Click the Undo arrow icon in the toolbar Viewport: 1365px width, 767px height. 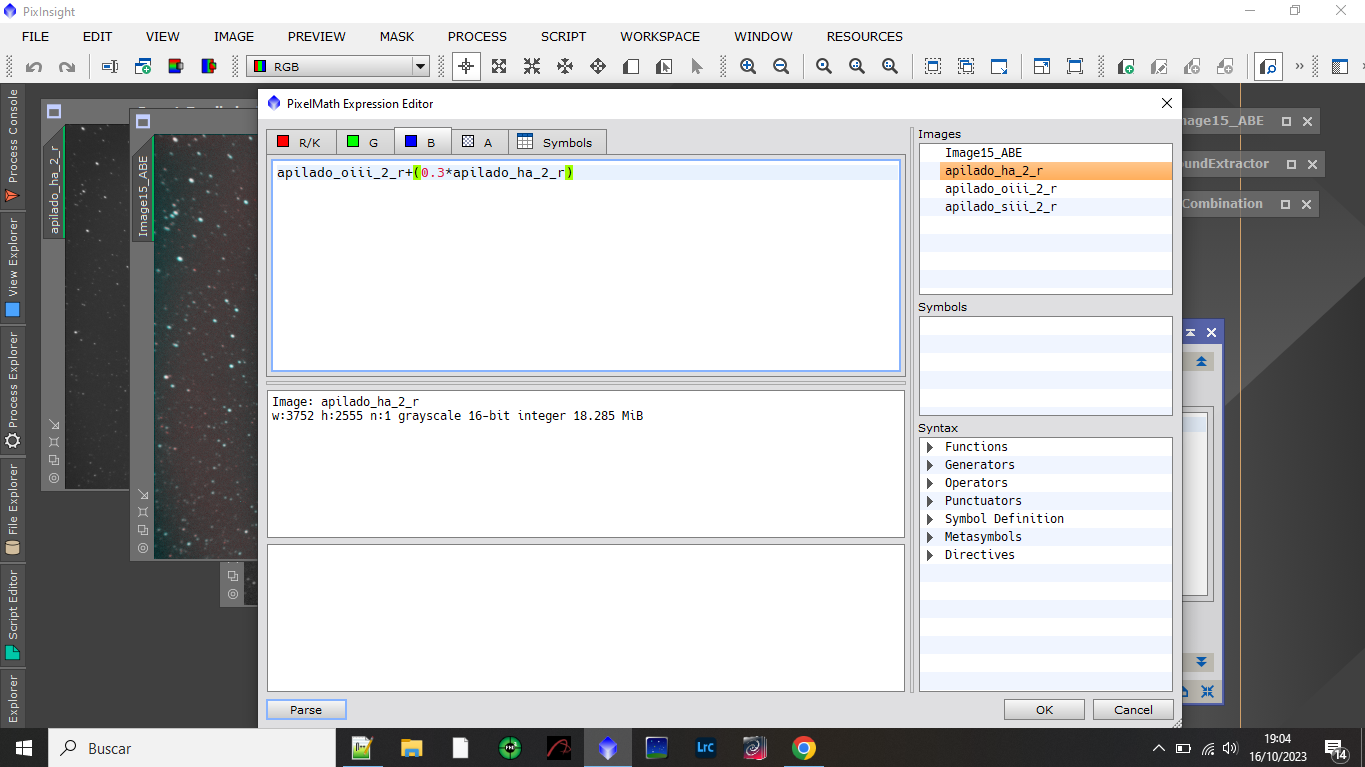click(34, 67)
